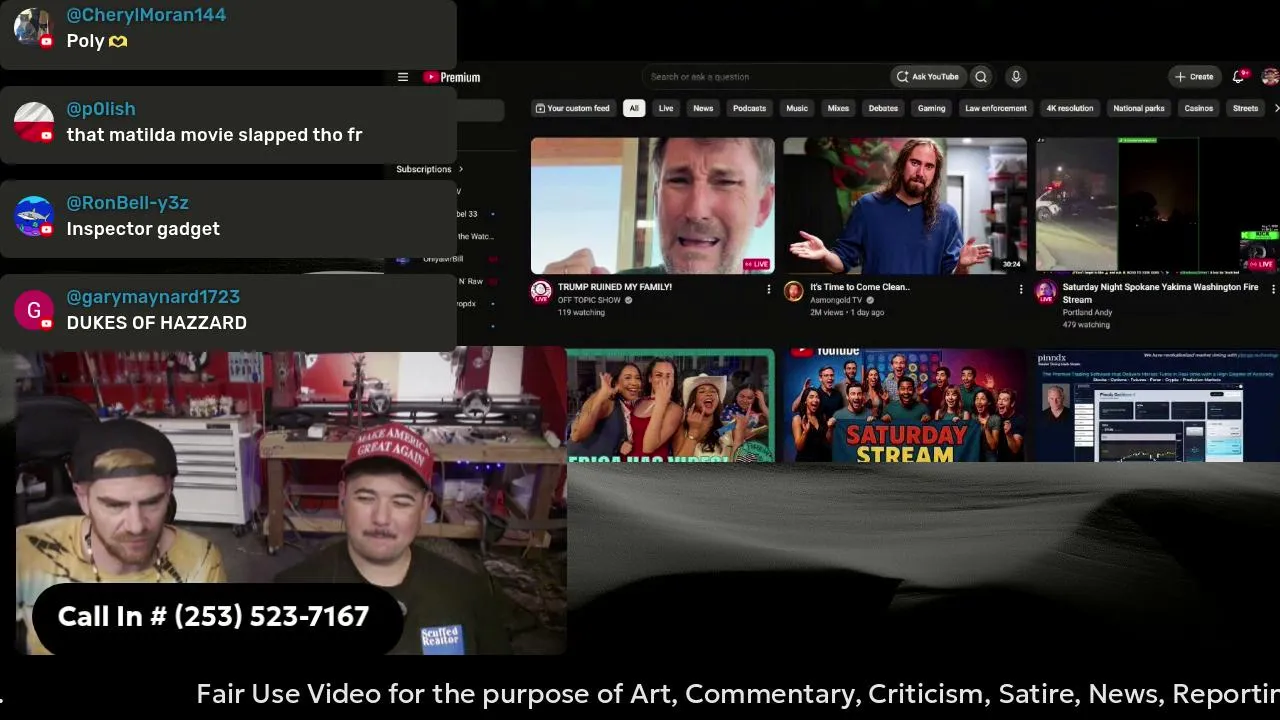Open the pinndx trading software thumbnail
The height and width of the screenshot is (720, 1280).
click(x=1157, y=405)
